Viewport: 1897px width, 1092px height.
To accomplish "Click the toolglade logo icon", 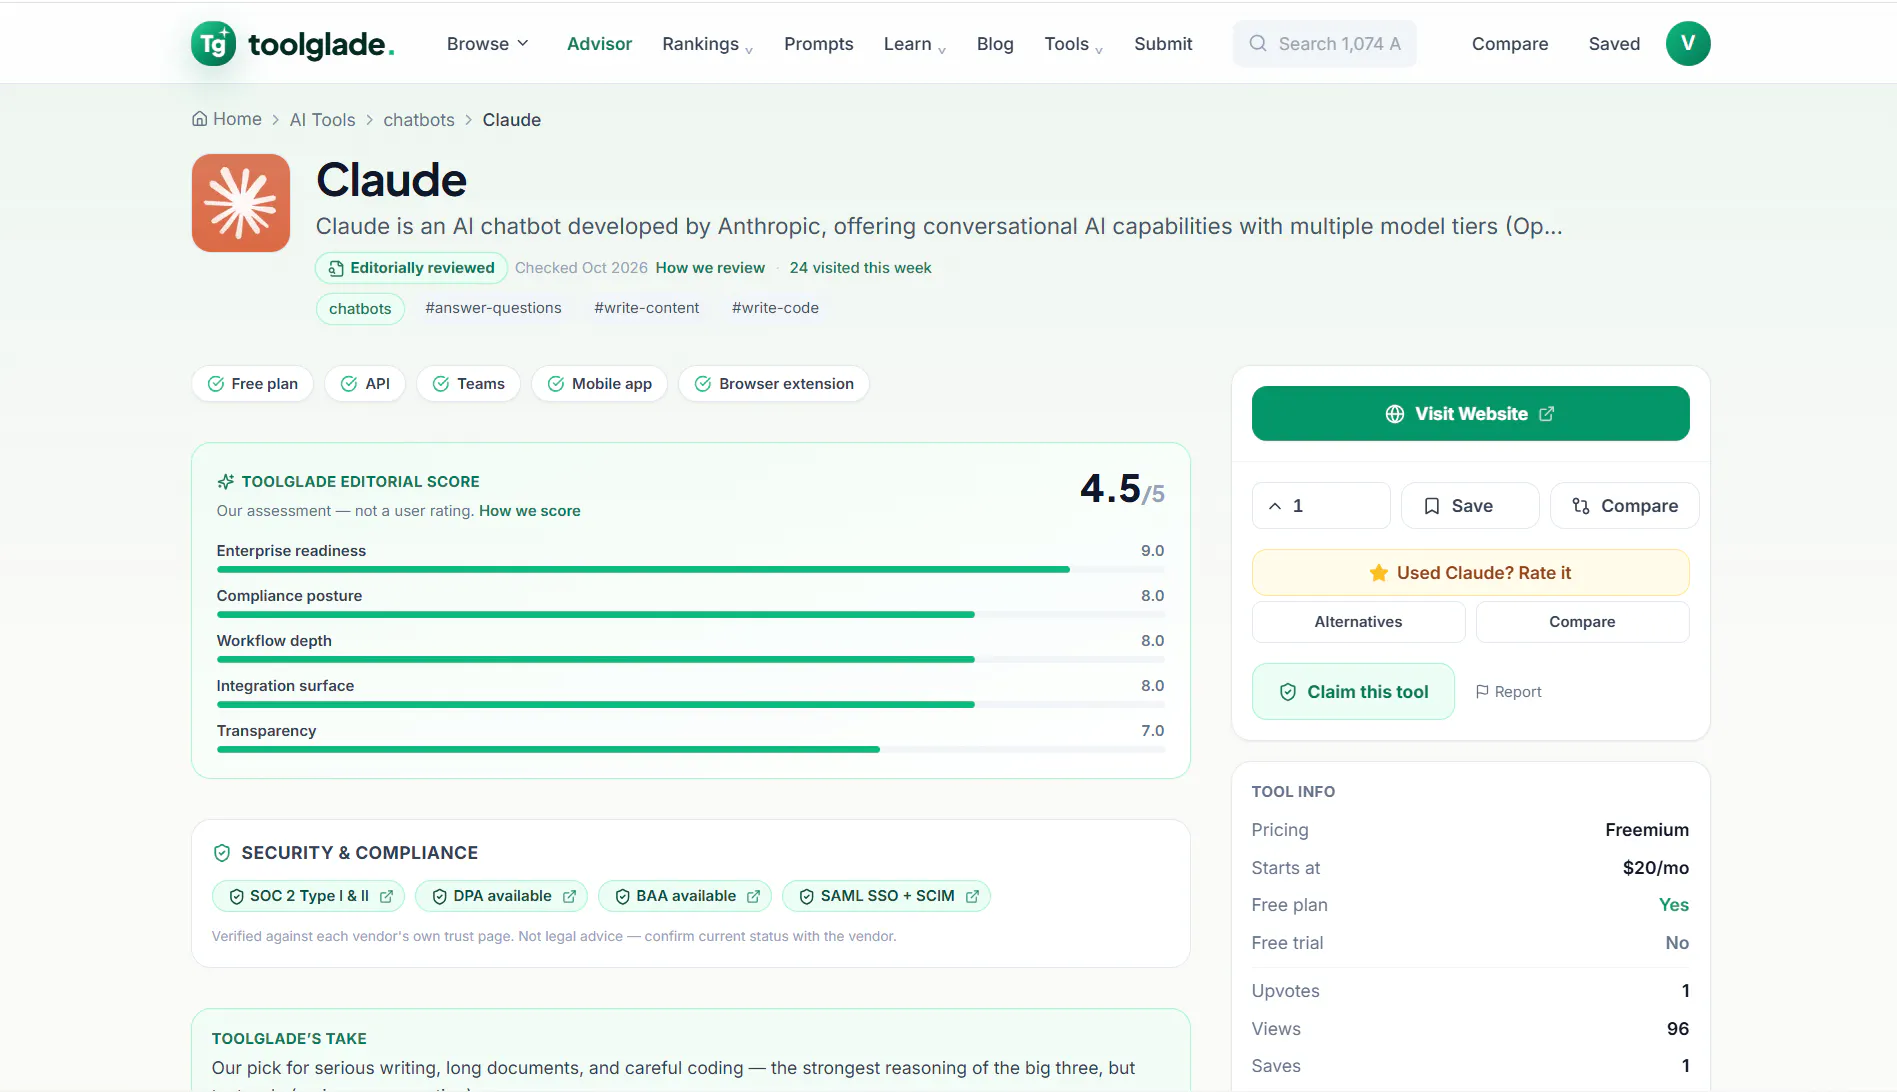I will click(x=213, y=44).
